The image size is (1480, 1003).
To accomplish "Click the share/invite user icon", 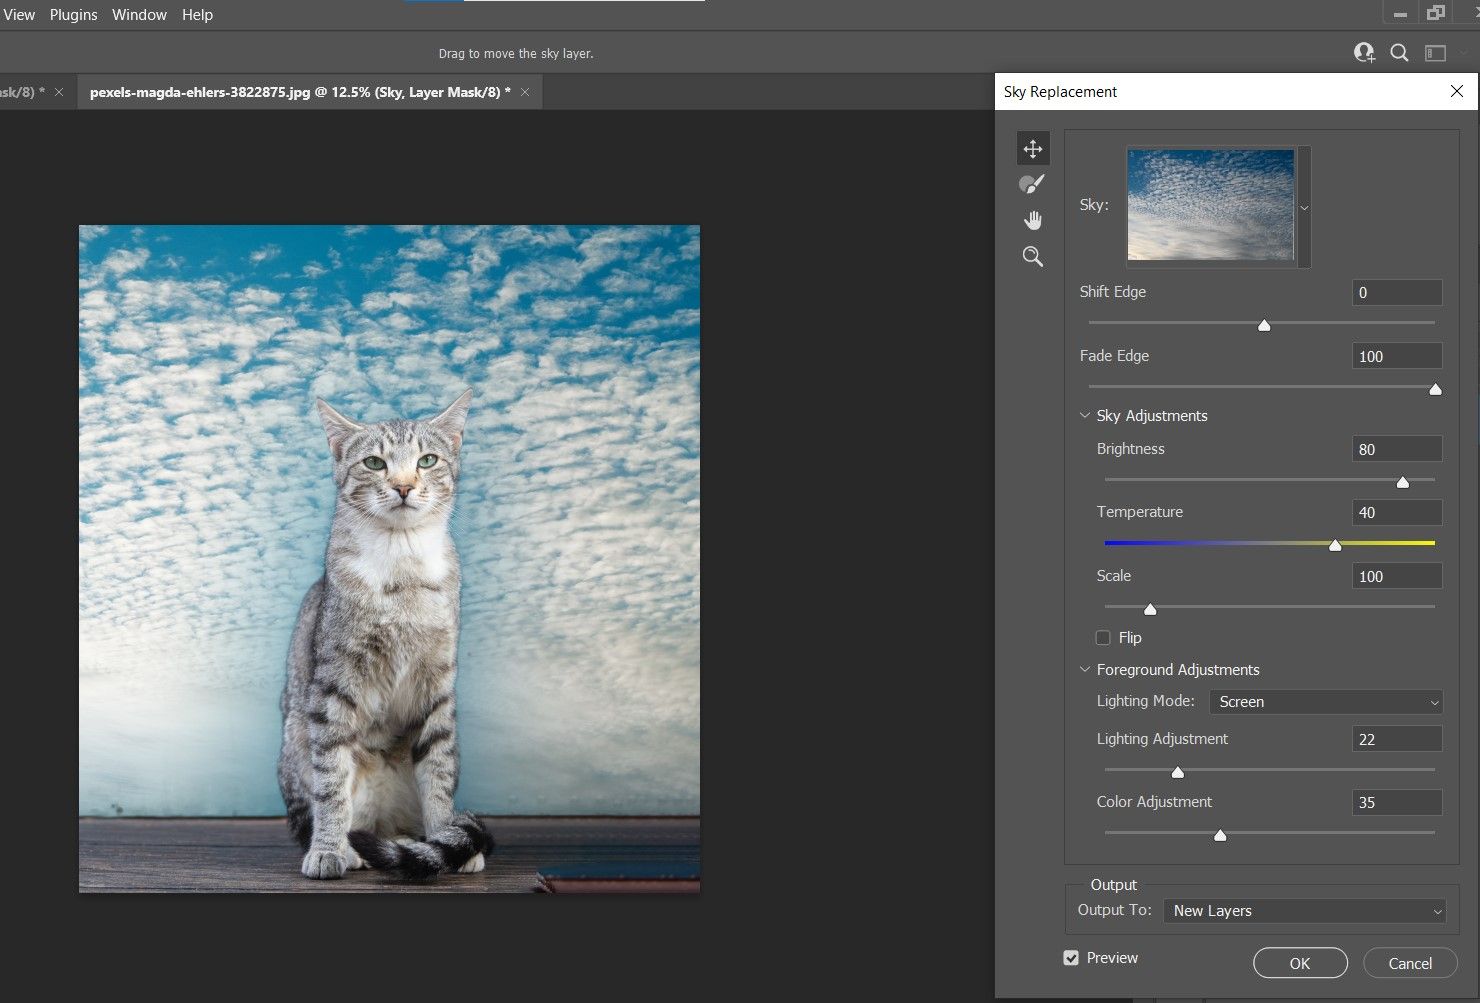I will tap(1364, 53).
